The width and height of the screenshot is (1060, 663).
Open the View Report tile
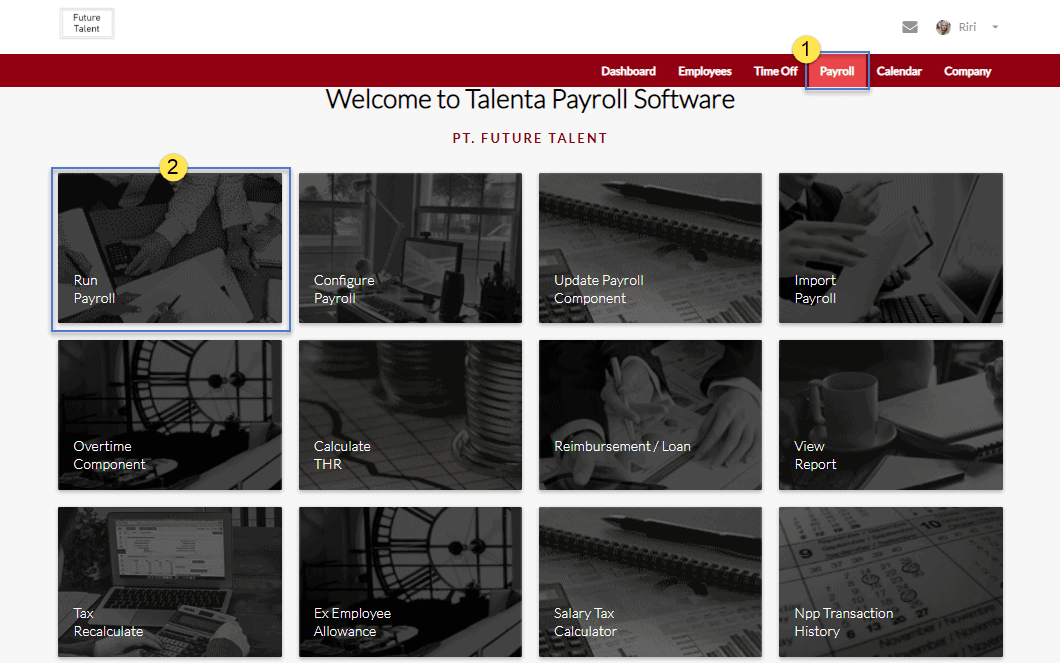pyautogui.click(x=891, y=415)
